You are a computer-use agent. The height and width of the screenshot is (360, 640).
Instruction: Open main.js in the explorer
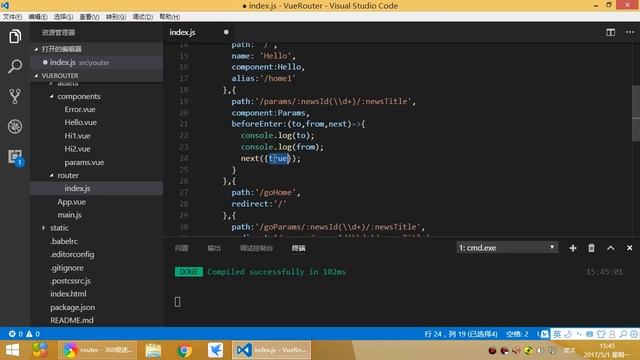(x=69, y=215)
